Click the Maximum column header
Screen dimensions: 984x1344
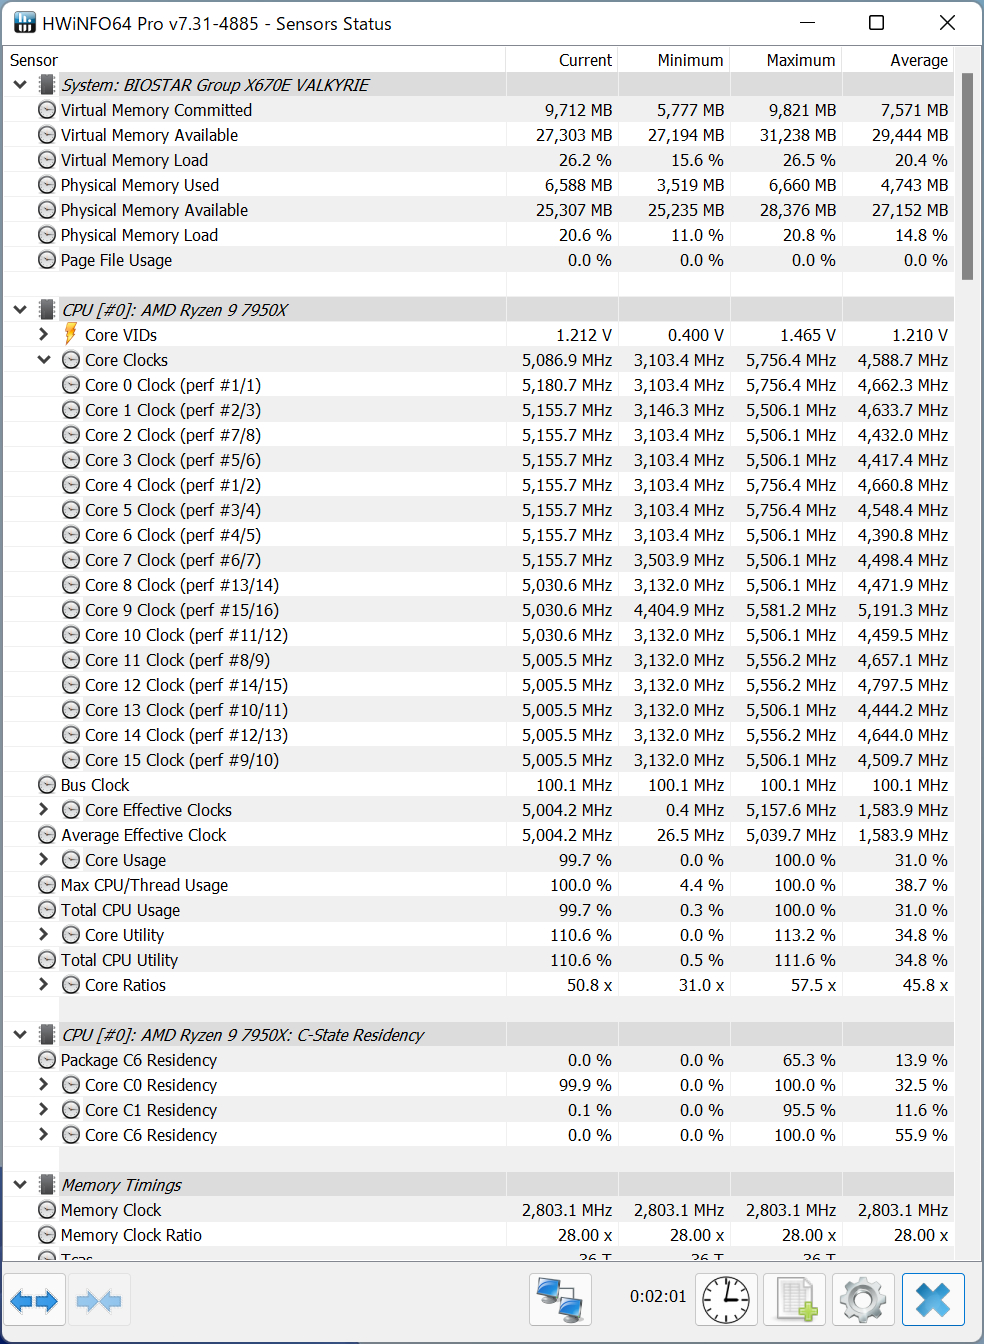tap(800, 60)
